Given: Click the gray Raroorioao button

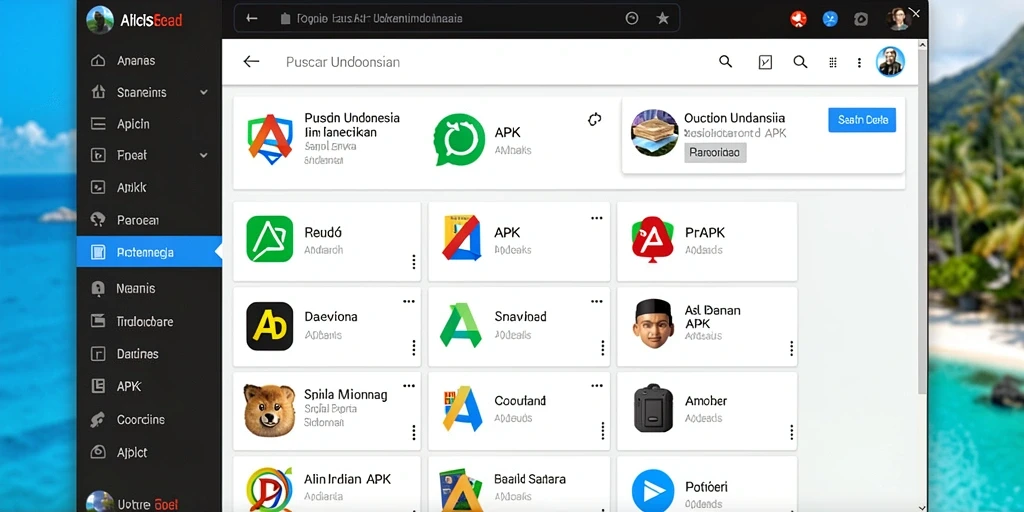Looking at the screenshot, I should click(715, 153).
